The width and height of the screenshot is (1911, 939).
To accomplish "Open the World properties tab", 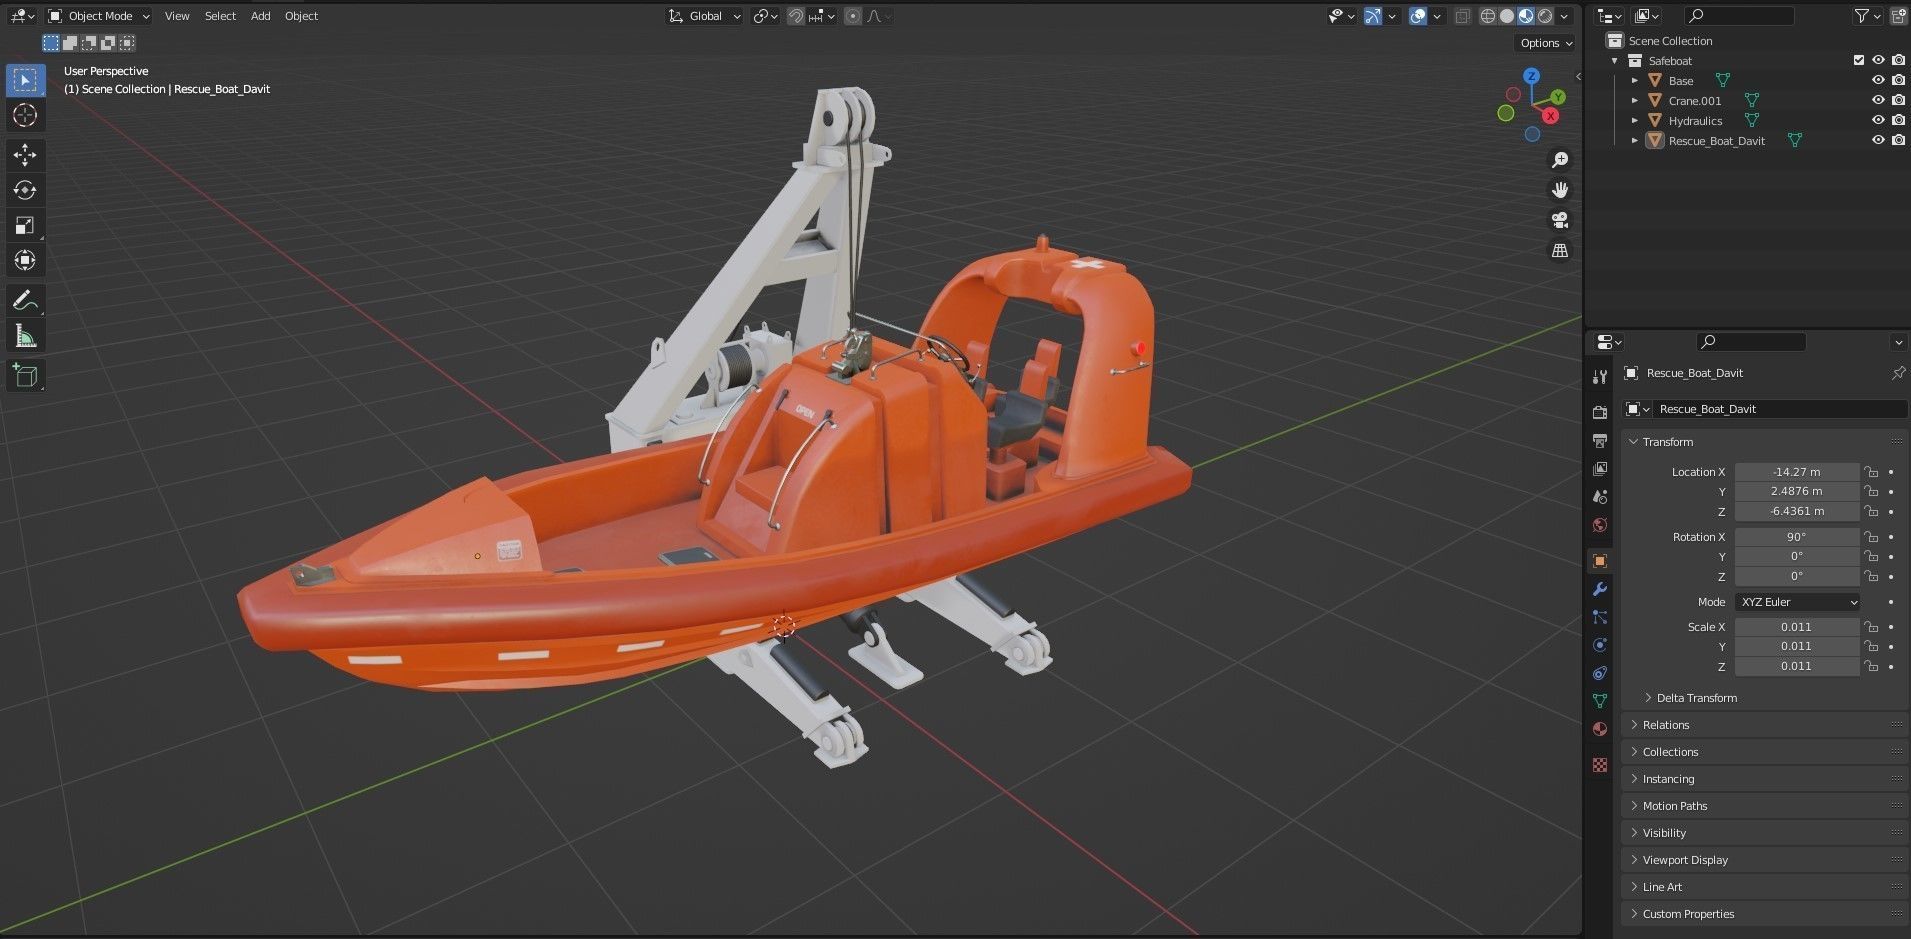I will click(1599, 524).
